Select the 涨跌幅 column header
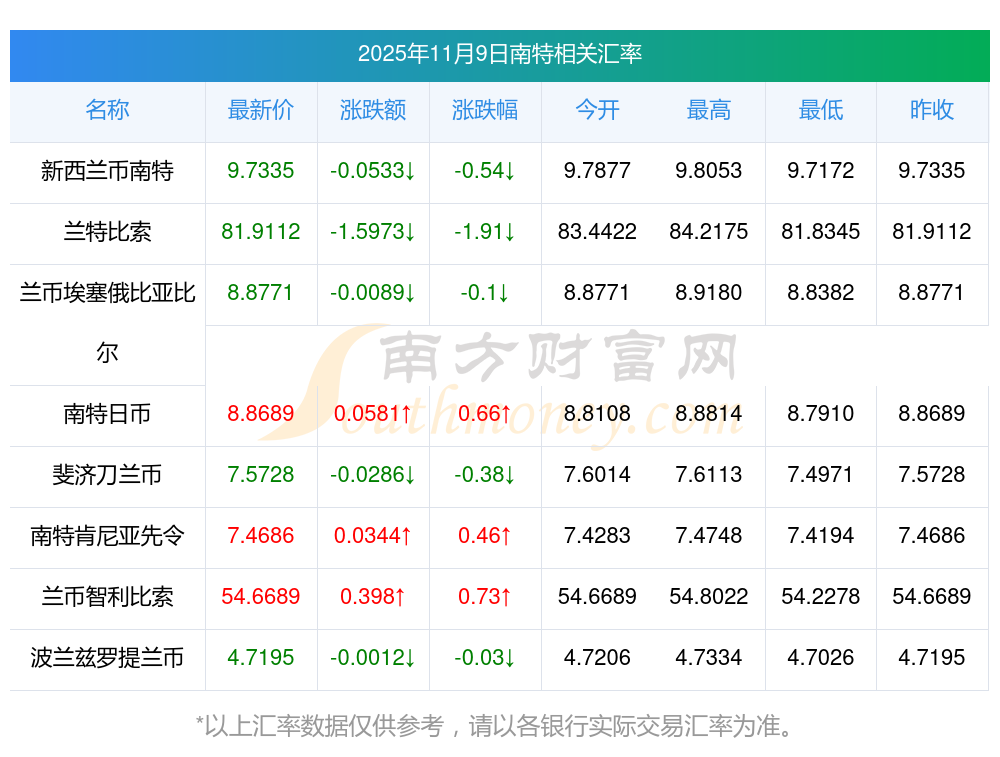The width and height of the screenshot is (1000, 757). pyautogui.click(x=485, y=111)
